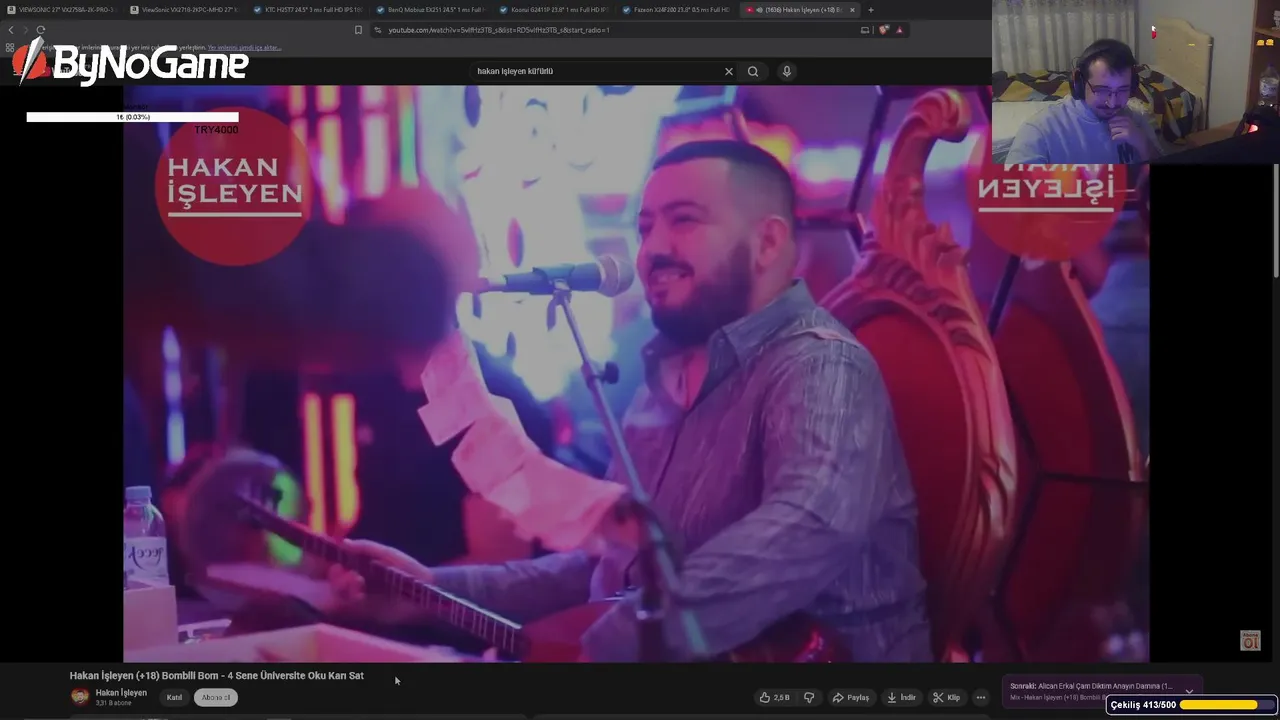Click the picture-in-picture icon in address bar
The height and width of the screenshot is (720, 1280).
tap(865, 30)
